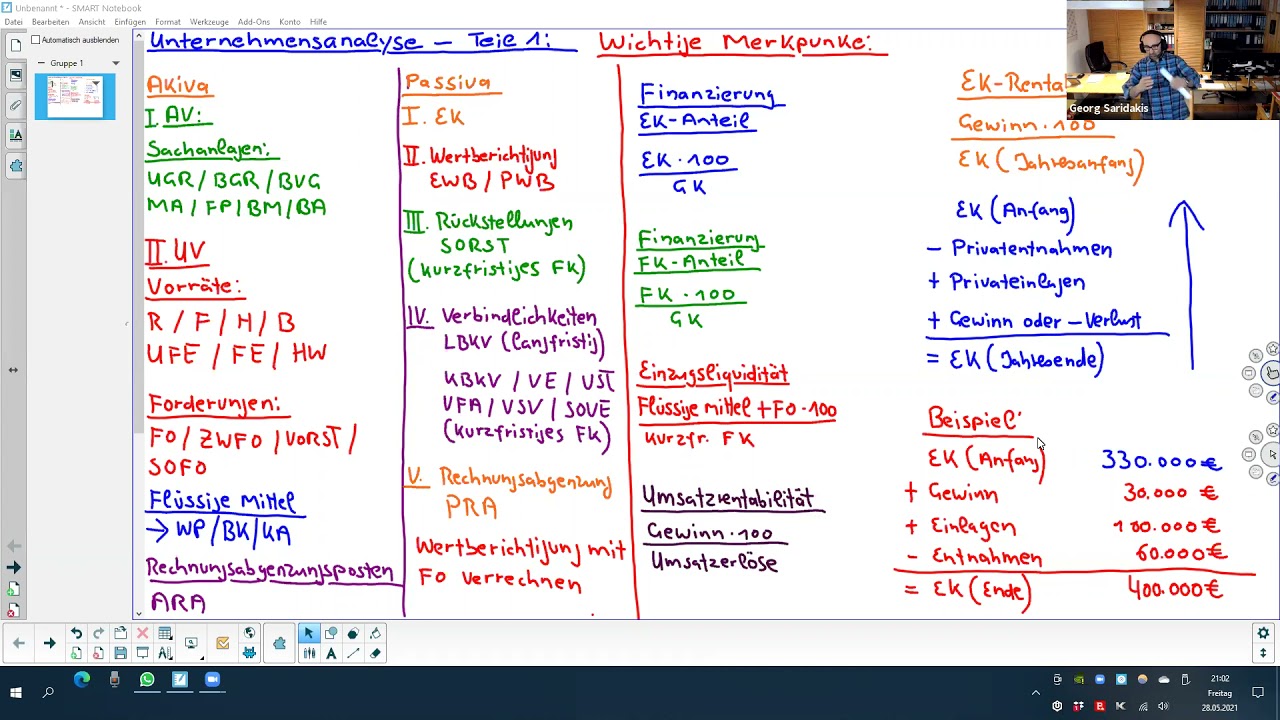The height and width of the screenshot is (720, 1280).
Task: Open Windows taskbar search
Action: [x=48, y=692]
